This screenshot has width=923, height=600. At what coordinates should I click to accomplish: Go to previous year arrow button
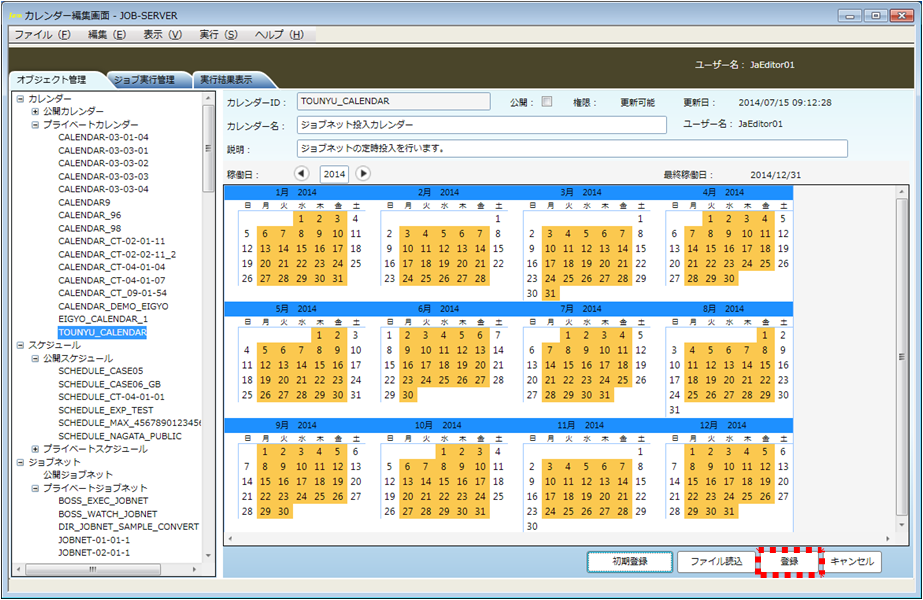point(301,174)
